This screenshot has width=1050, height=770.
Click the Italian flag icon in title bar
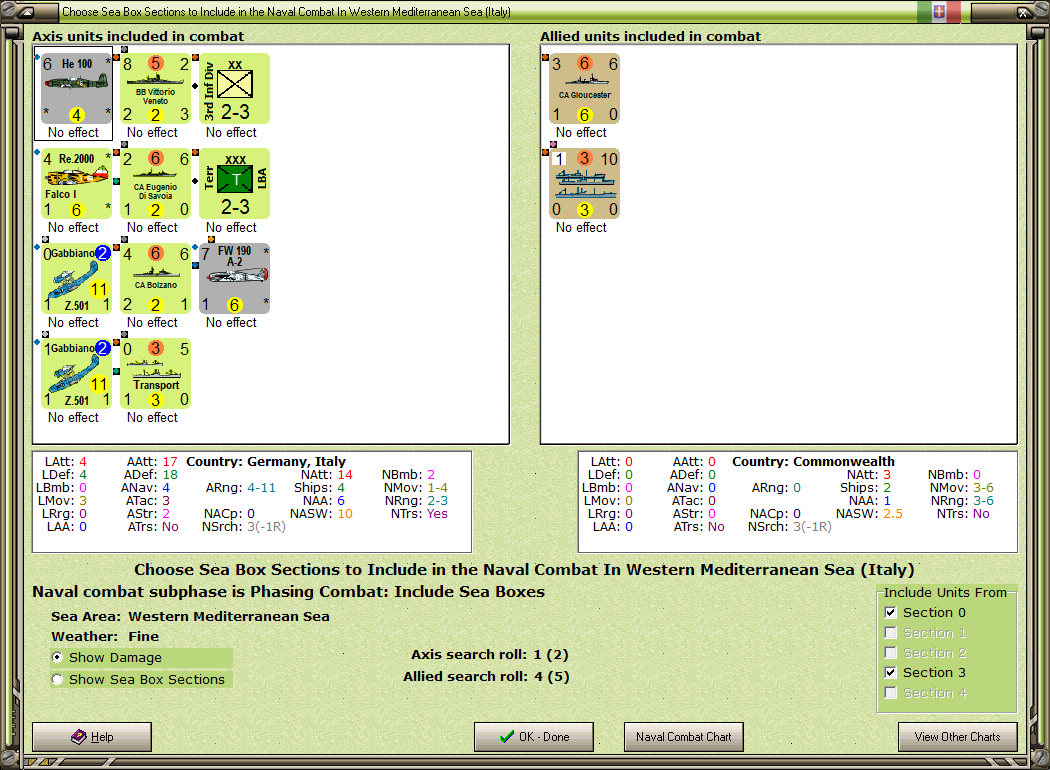point(939,11)
